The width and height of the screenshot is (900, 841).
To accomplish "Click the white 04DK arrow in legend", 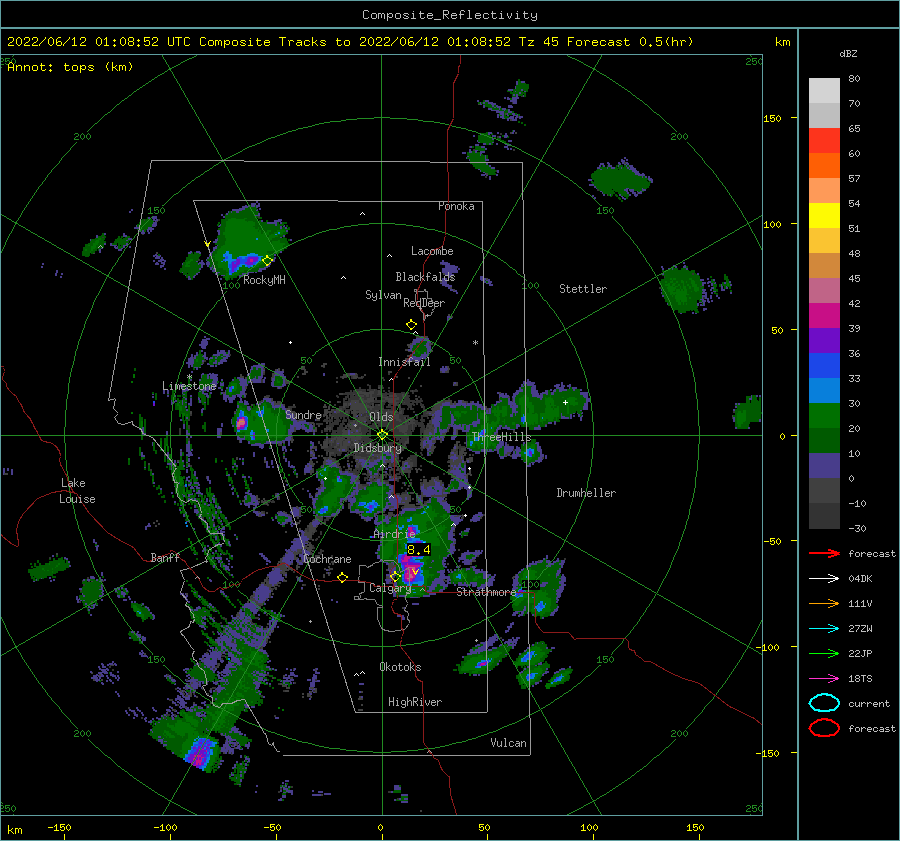I will [824, 579].
